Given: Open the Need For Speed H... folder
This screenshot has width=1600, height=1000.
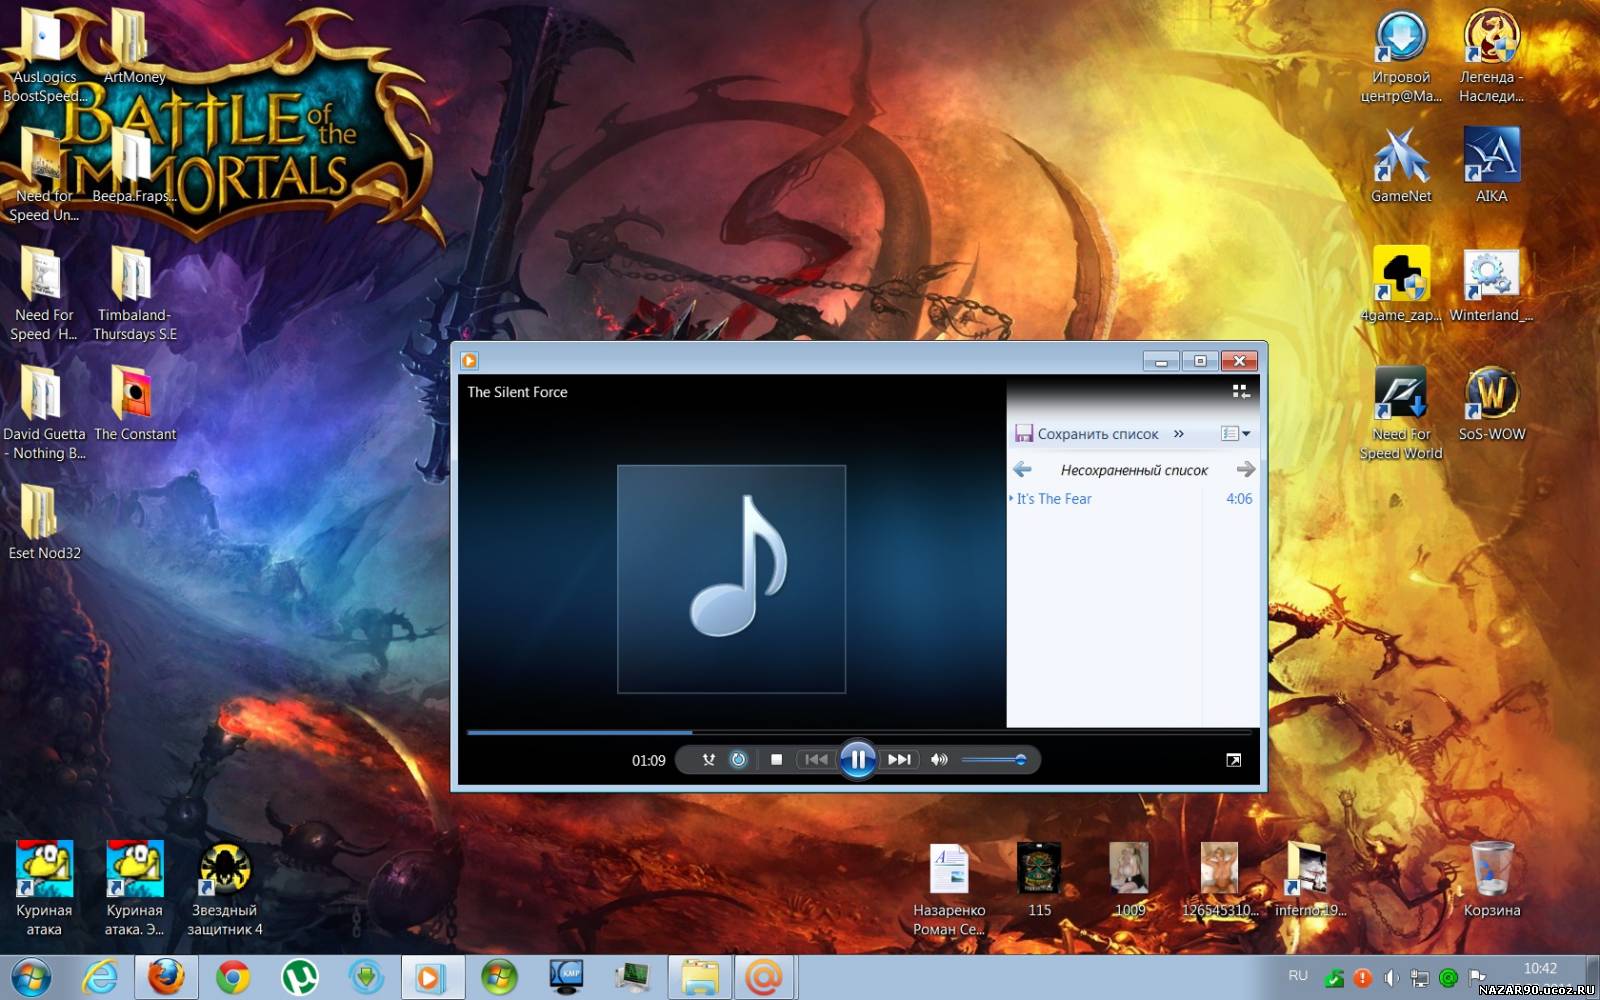Looking at the screenshot, I should pos(44,295).
